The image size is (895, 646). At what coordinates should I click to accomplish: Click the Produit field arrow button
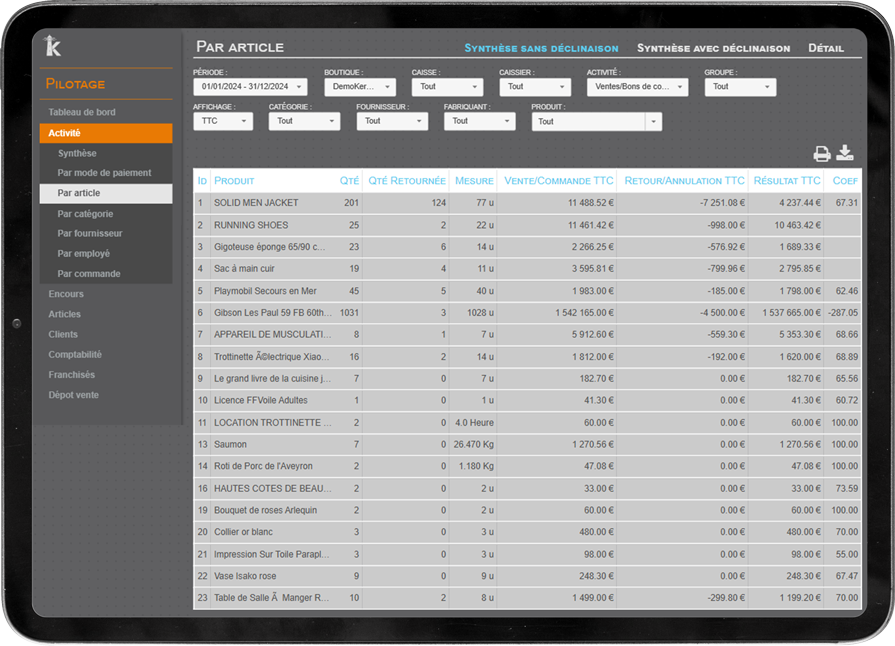[x=654, y=122]
